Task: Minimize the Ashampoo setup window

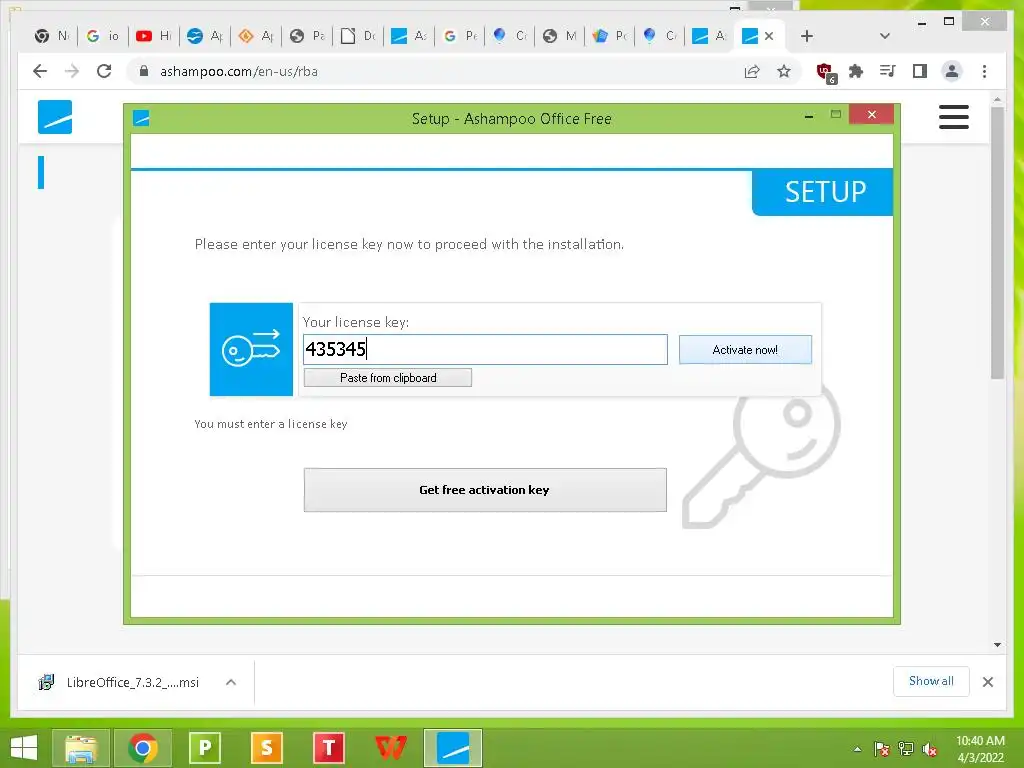Action: [809, 116]
